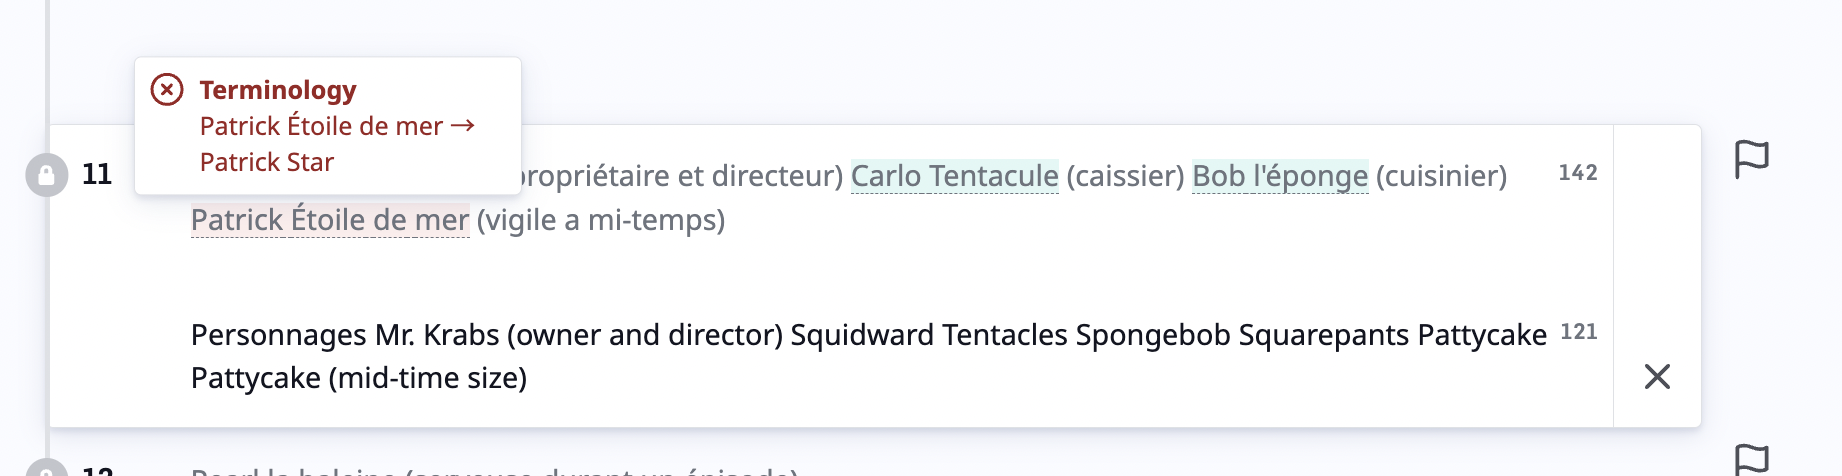Select the highlighted term Bob l'éponge

pos(1280,176)
